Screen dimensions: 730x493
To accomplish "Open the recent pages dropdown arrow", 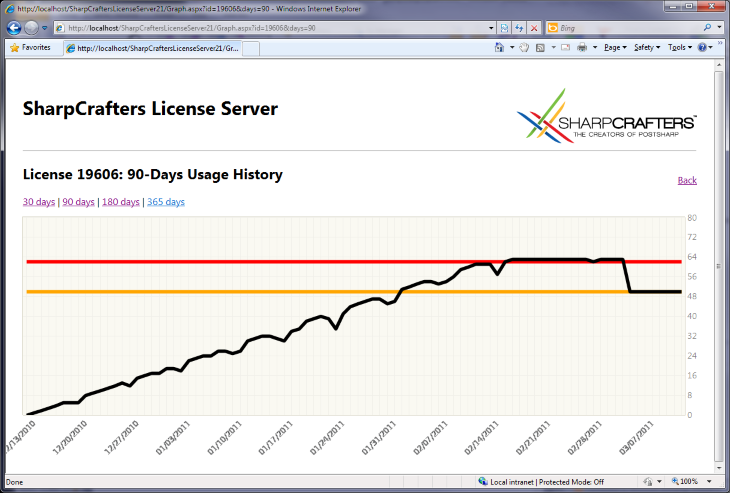I will [45, 28].
